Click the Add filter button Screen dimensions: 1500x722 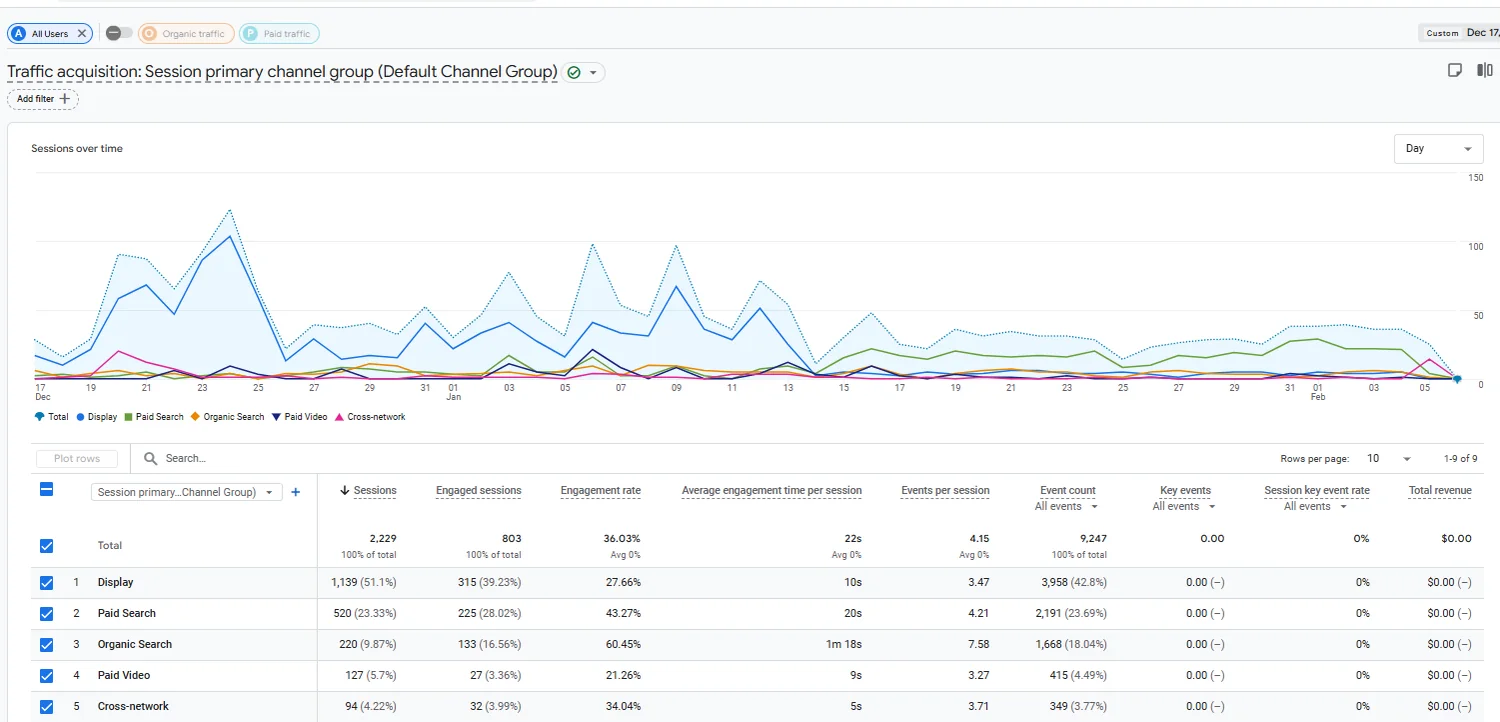coord(43,99)
